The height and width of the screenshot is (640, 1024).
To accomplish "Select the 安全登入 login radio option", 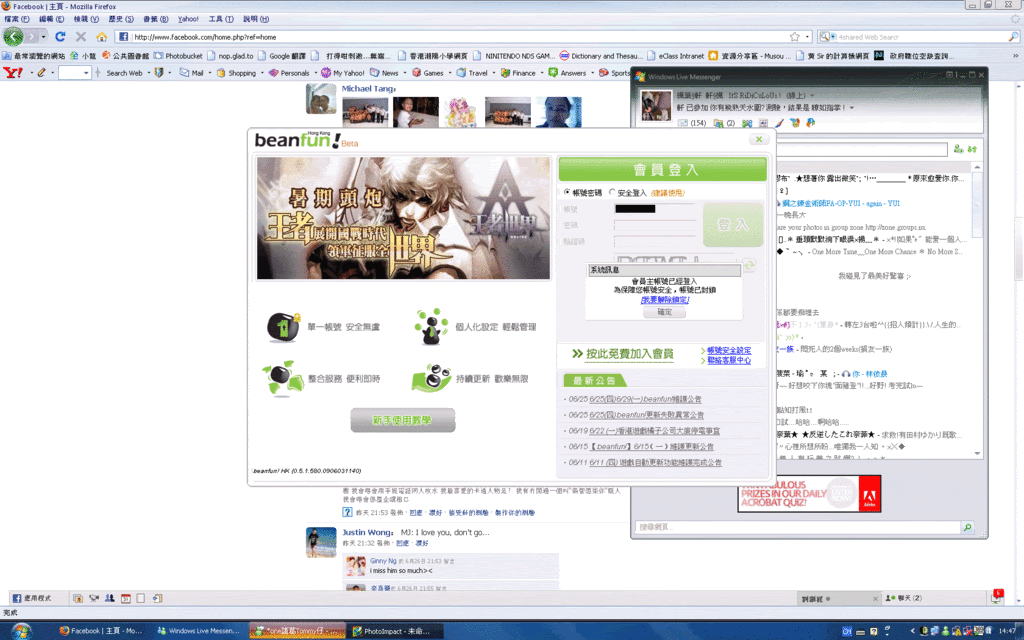I will click(x=612, y=193).
